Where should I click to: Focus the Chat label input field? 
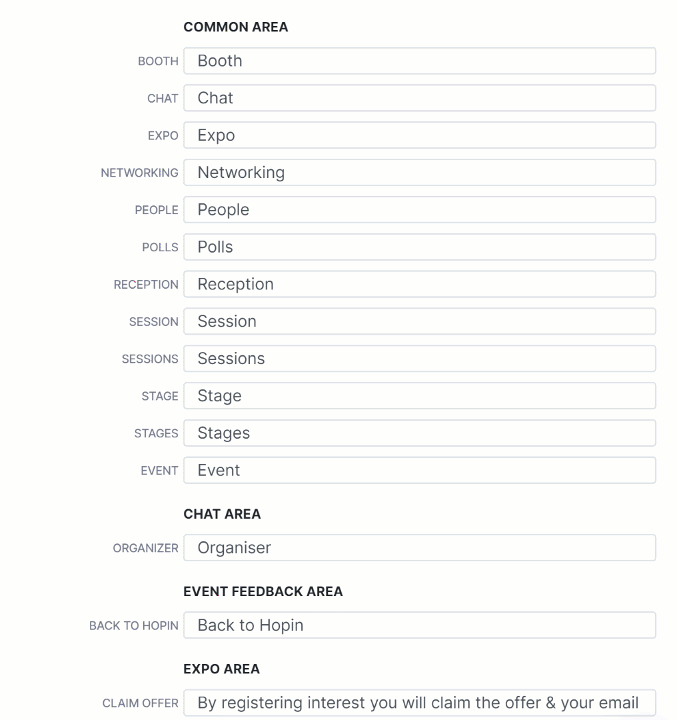[x=419, y=98]
